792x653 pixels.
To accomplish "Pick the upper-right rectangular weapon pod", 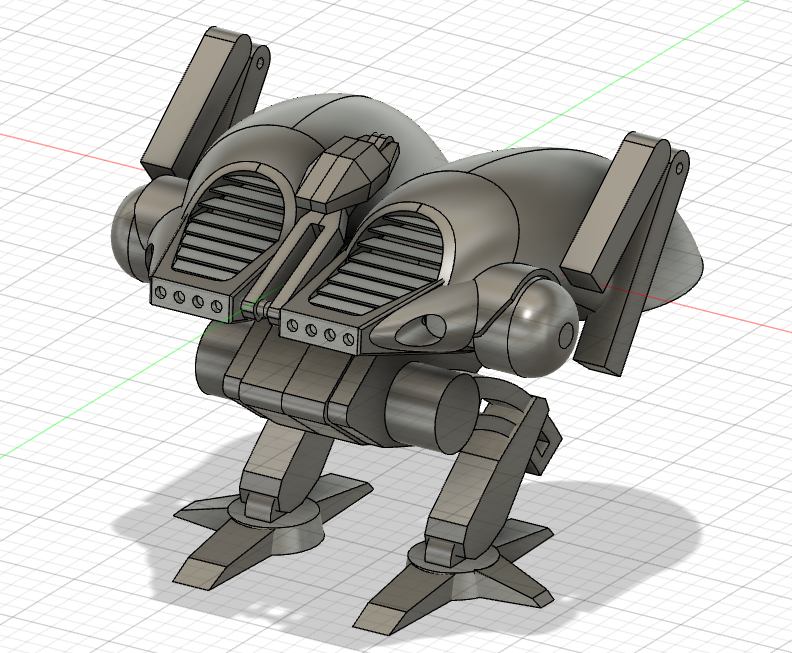I will pos(614,212).
